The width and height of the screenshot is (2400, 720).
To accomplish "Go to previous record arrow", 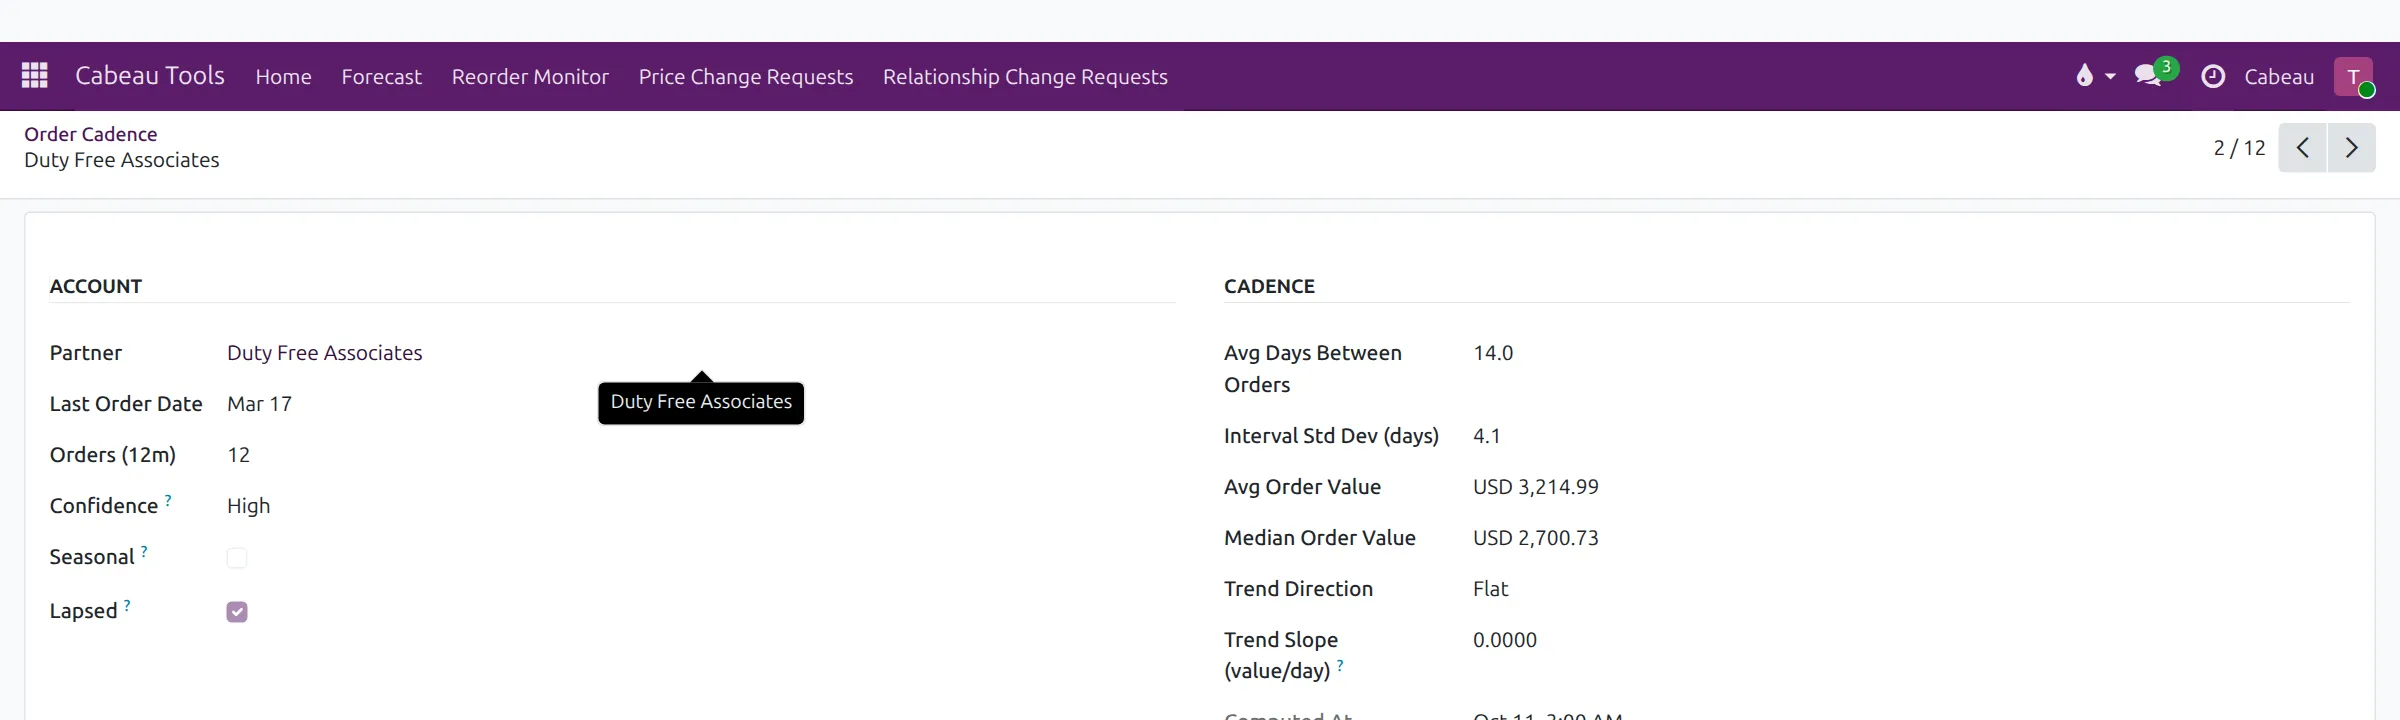I will point(2302,148).
